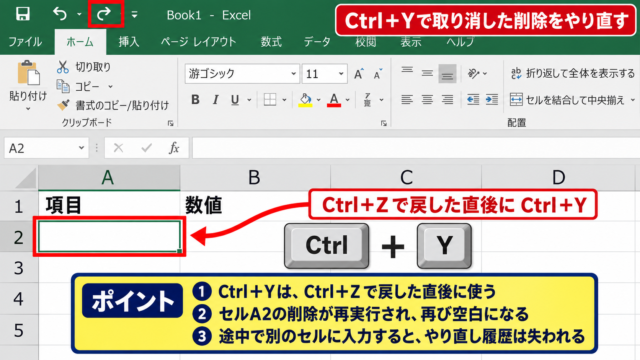This screenshot has height=360, width=640.
Task: Click the Undo arrow icon
Action: 60,14
